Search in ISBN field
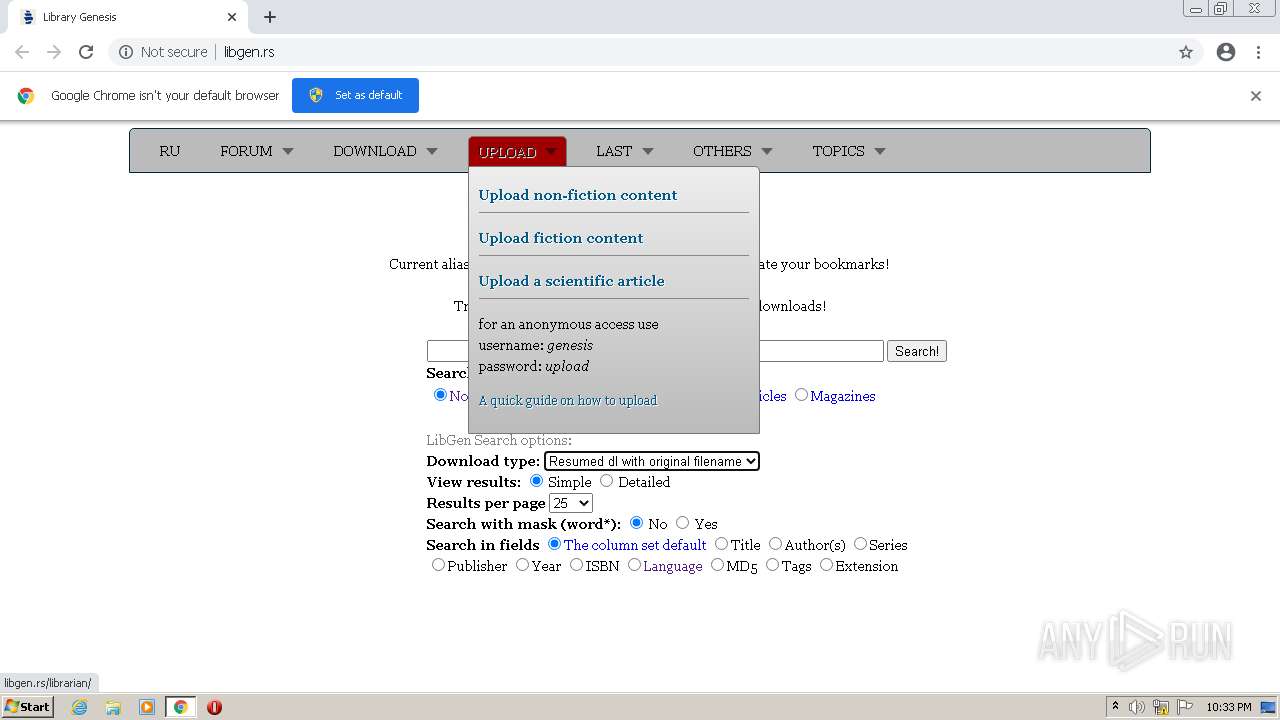The width and height of the screenshot is (1280, 720). point(576,565)
